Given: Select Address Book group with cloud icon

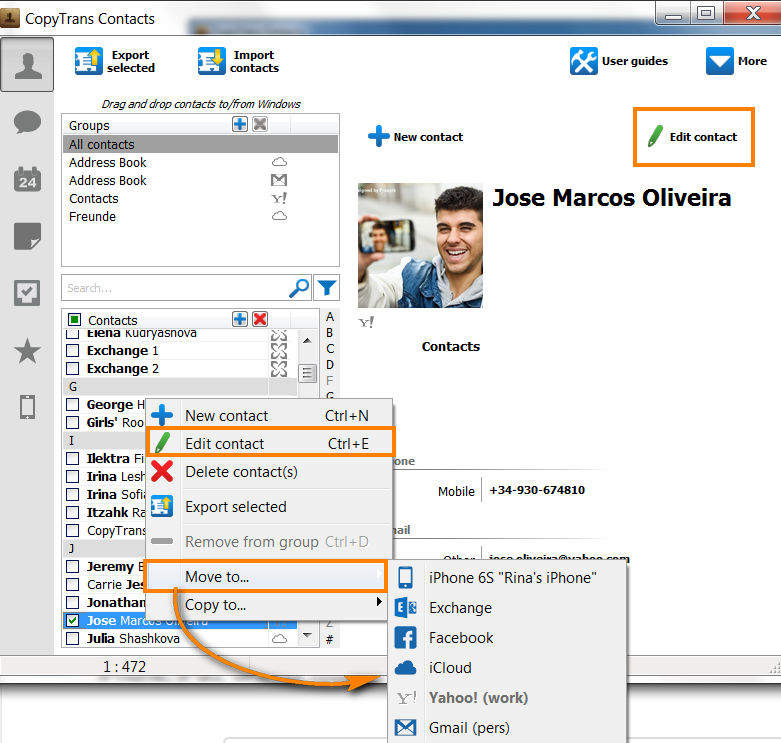Looking at the screenshot, I should click(x=200, y=162).
